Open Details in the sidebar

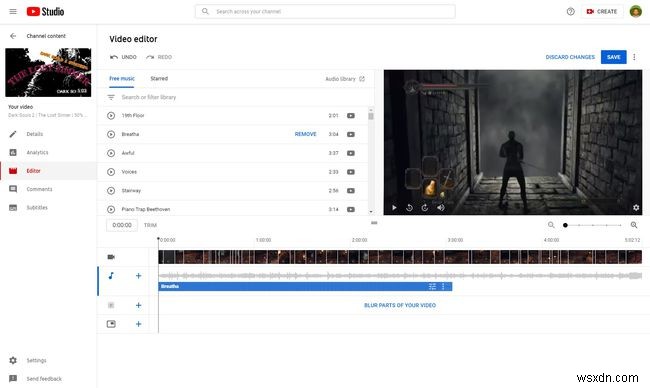pos(48,134)
